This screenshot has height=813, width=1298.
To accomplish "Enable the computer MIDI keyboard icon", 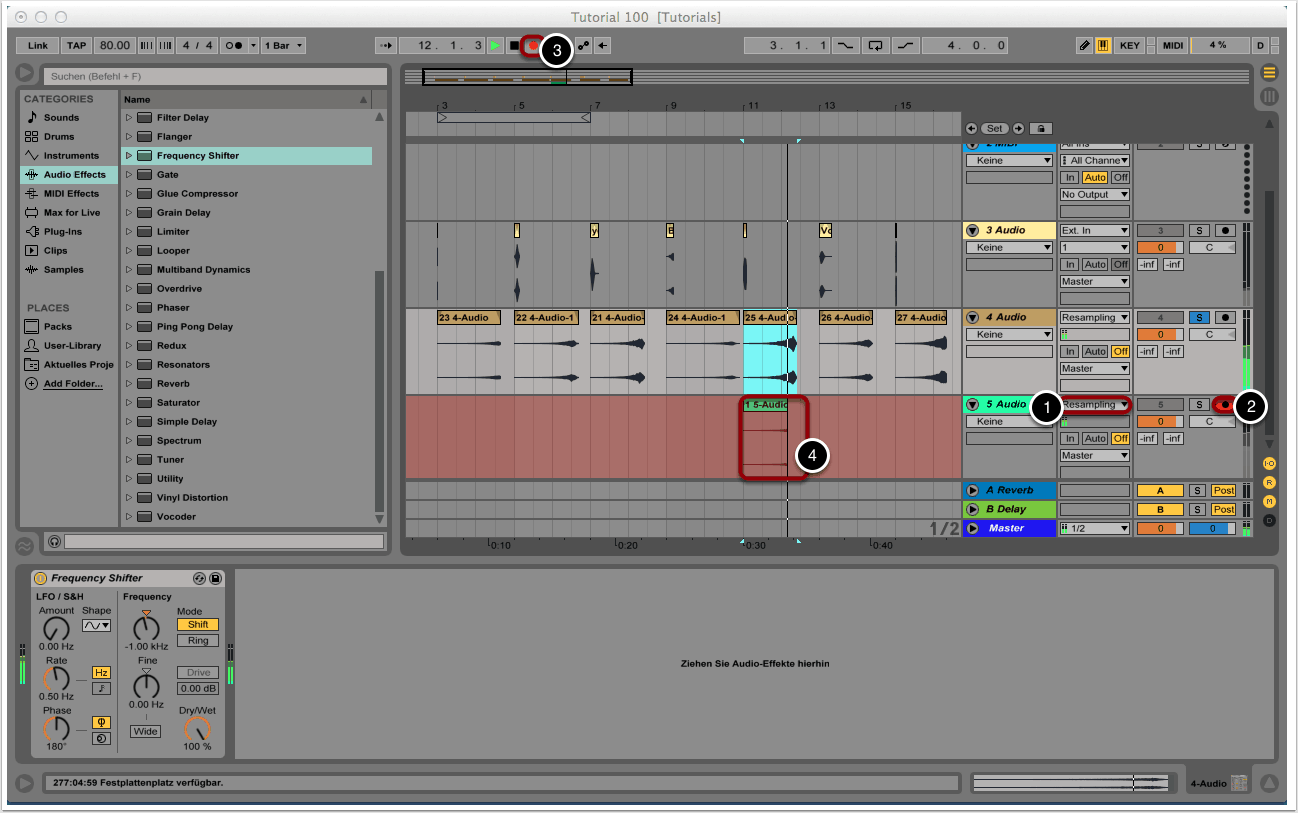I will pyautogui.click(x=1103, y=46).
